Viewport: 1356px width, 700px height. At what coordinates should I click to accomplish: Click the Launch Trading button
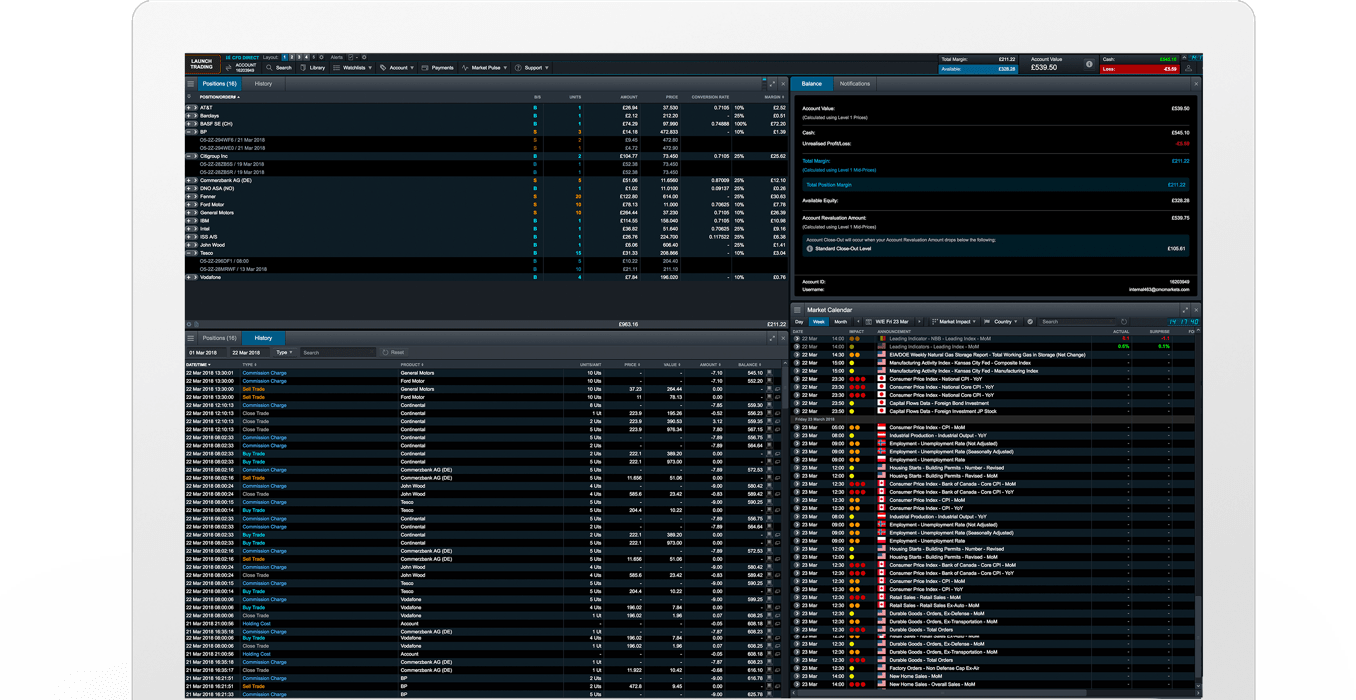click(202, 64)
